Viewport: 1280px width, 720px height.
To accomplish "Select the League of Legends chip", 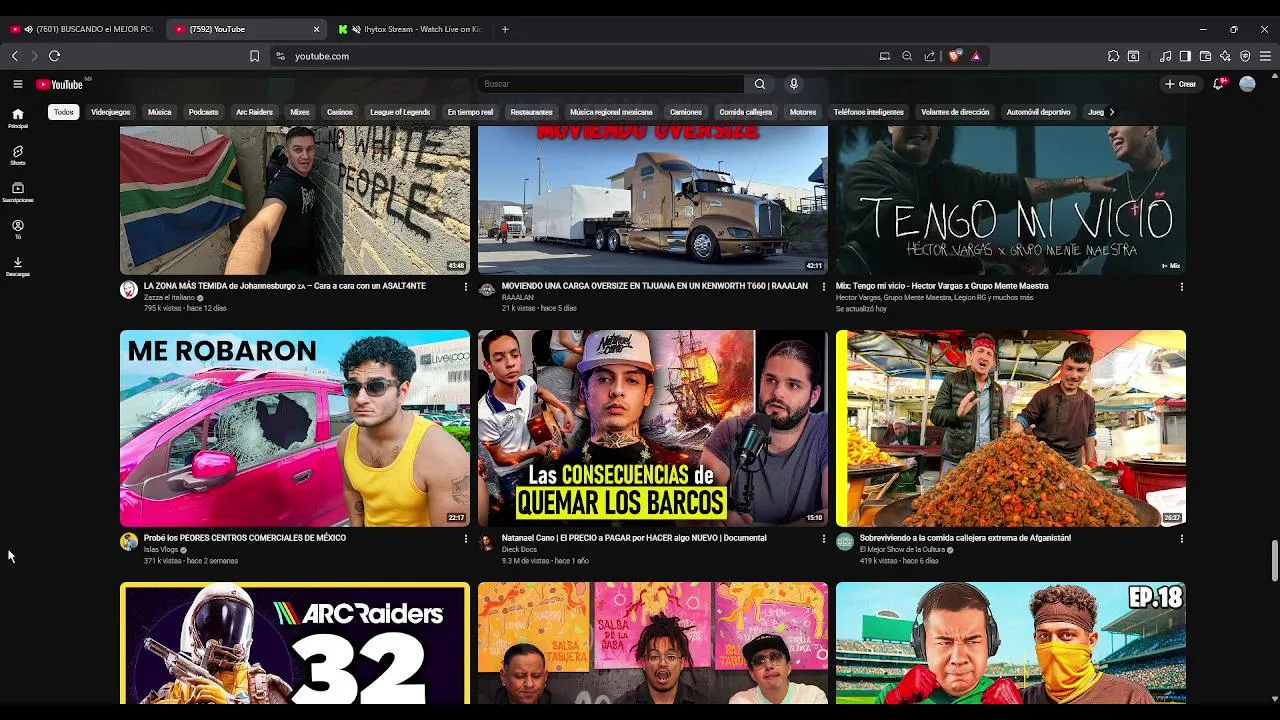I will (400, 112).
